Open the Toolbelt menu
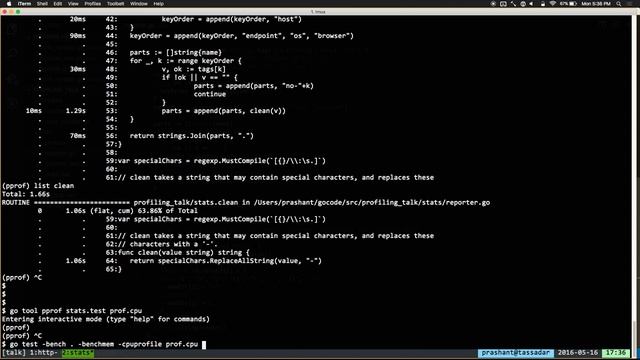Image resolution: width=640 pixels, height=360 pixels. tap(116, 4)
